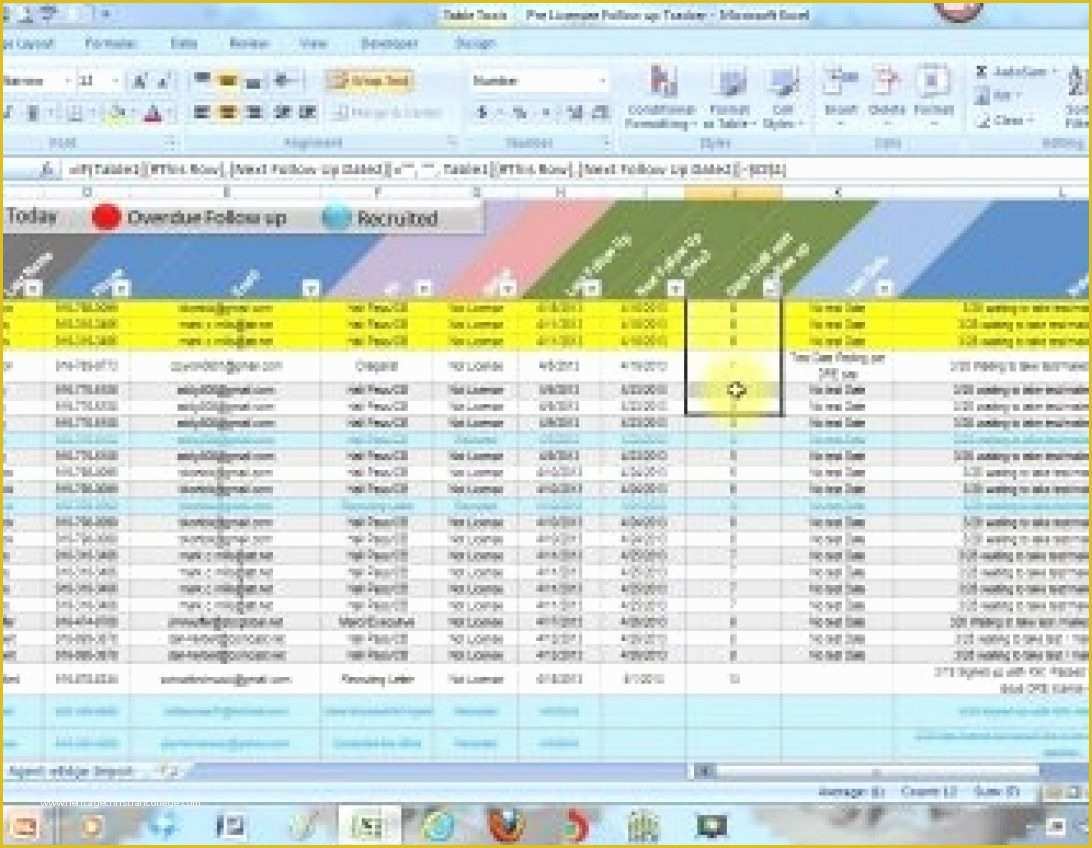Toggle middle vertical alignment
Image resolution: width=1092 pixels, height=848 pixels.
pyautogui.click(x=228, y=81)
